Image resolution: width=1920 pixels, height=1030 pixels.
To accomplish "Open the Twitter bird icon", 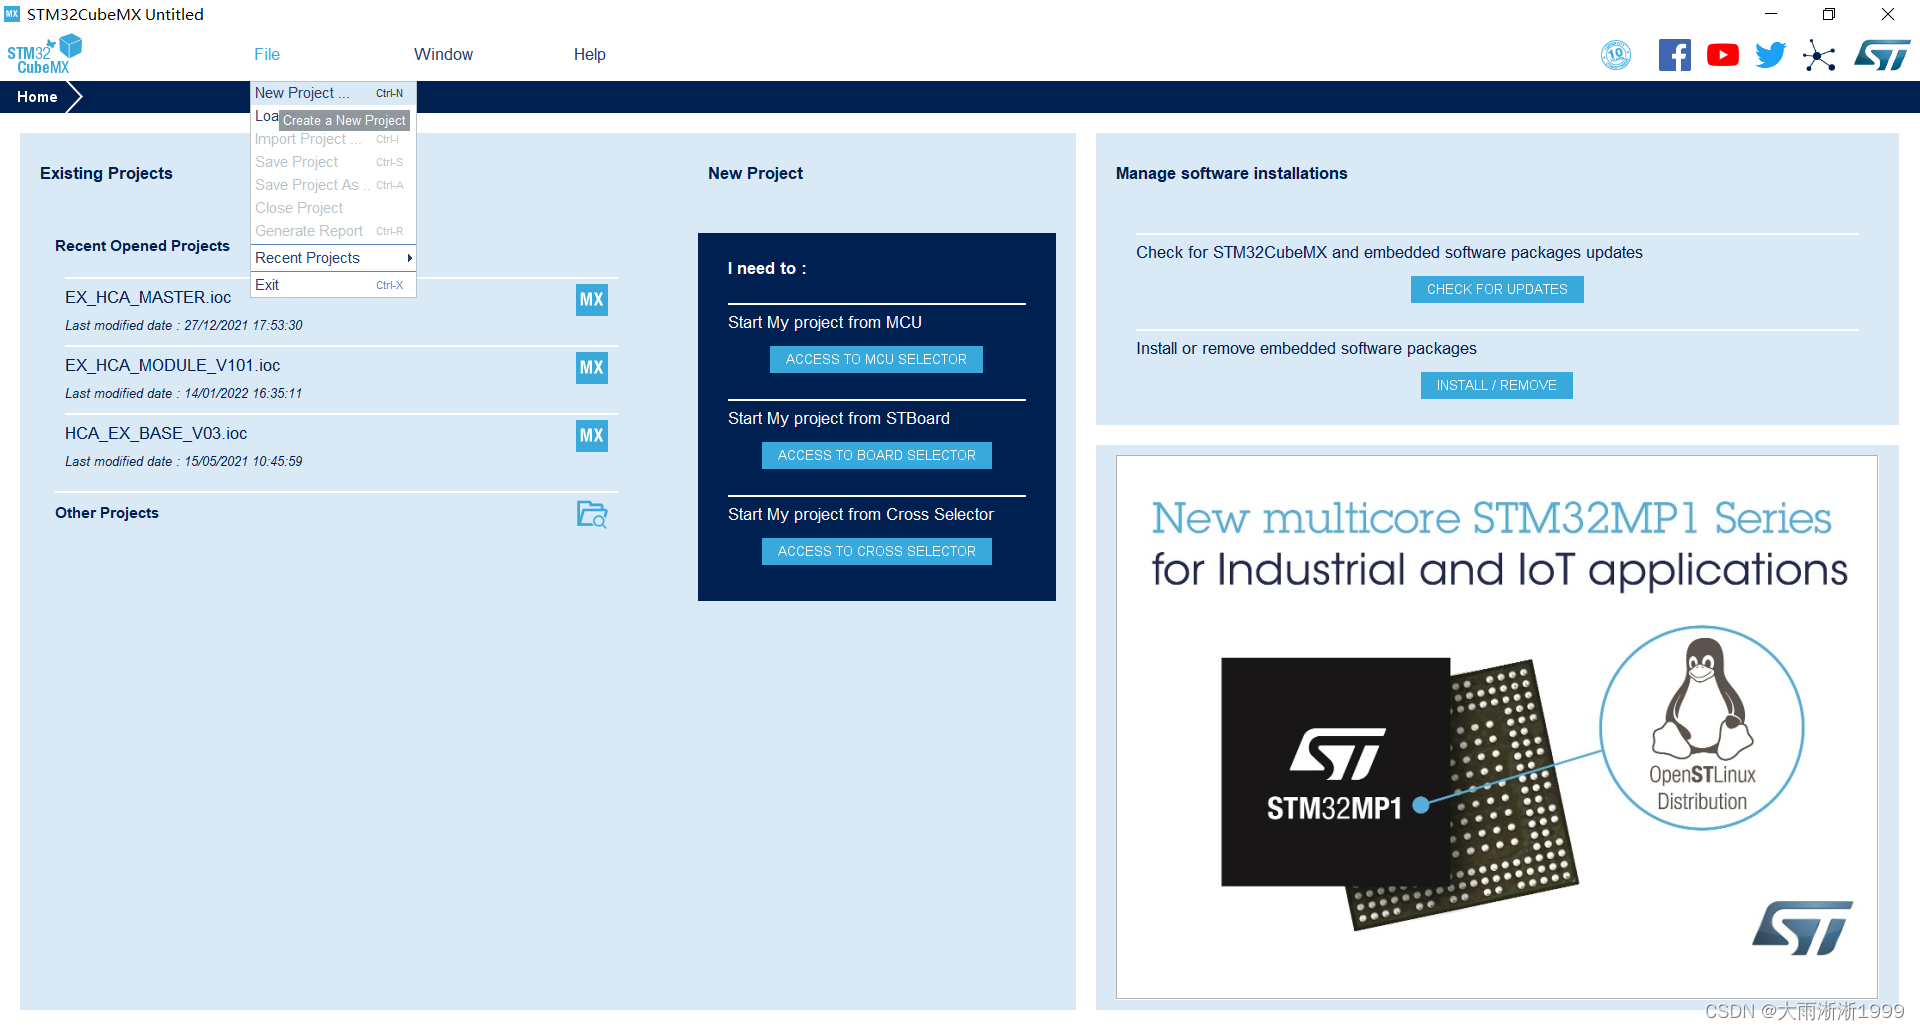I will (x=1771, y=55).
